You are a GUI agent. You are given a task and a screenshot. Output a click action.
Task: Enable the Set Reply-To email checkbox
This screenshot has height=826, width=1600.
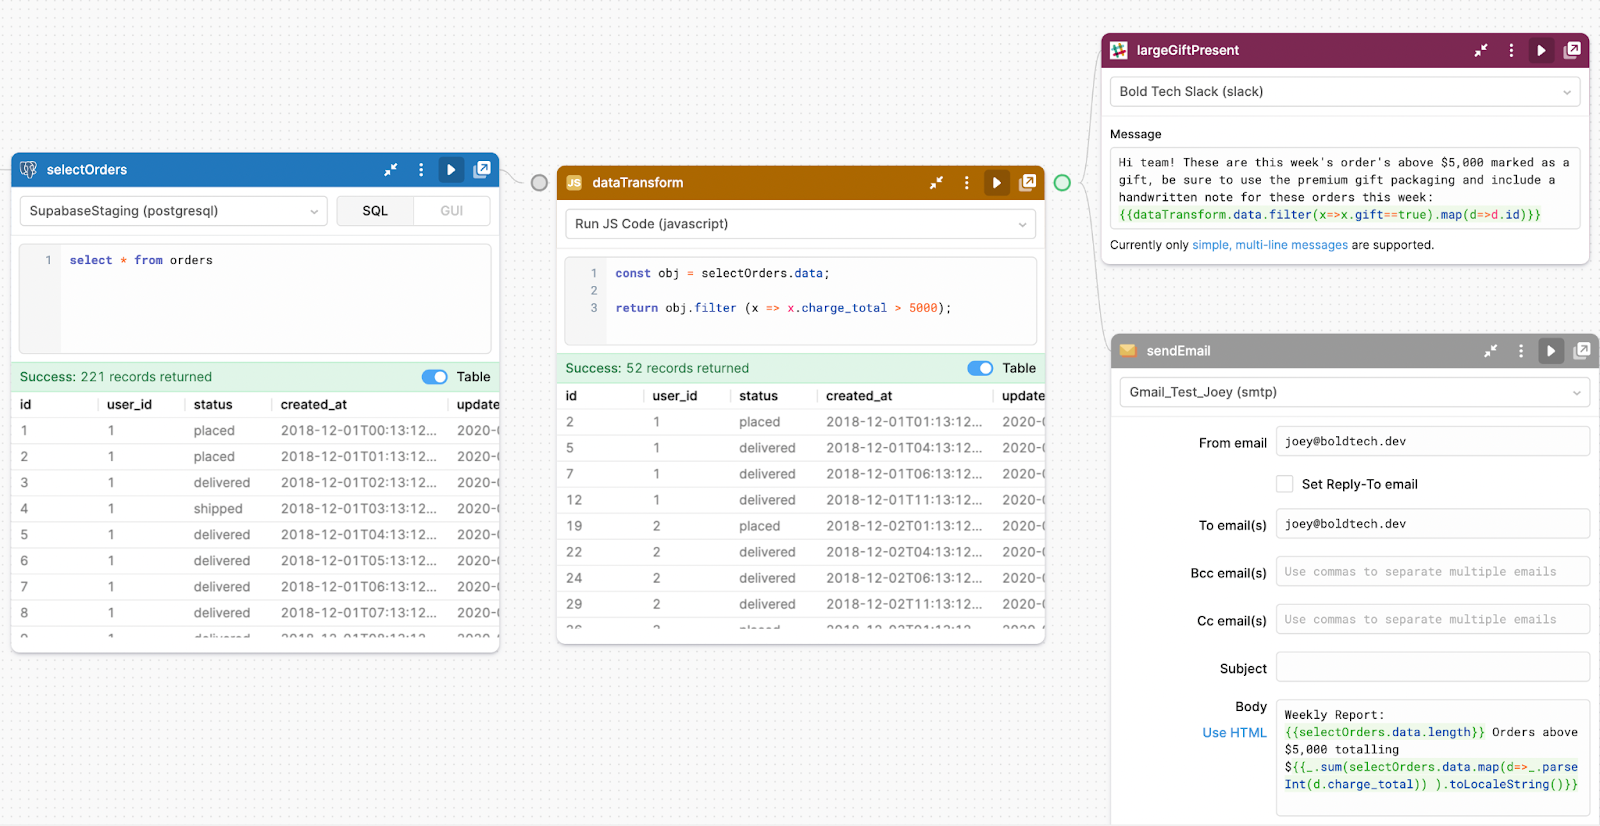(x=1285, y=484)
